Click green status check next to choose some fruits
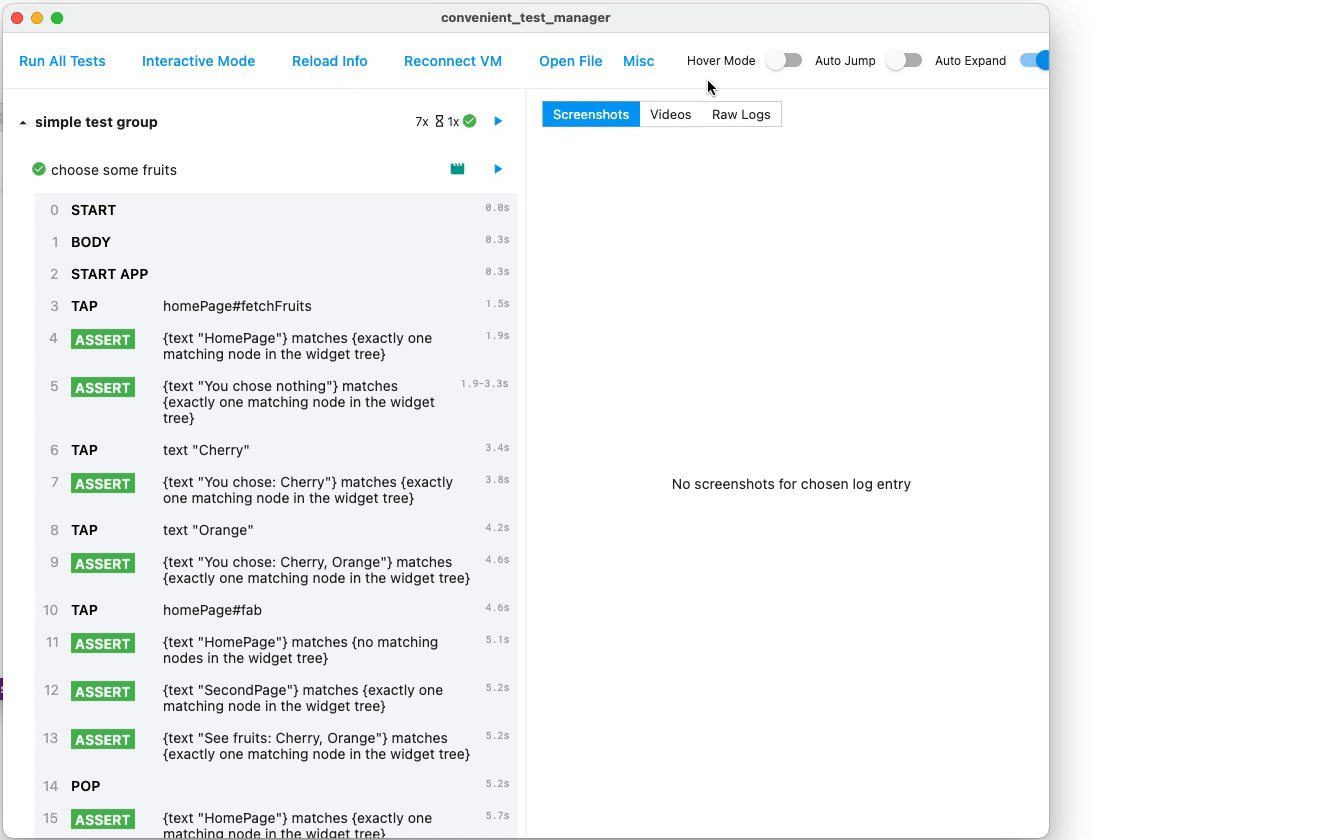The width and height of the screenshot is (1338, 840). point(39,169)
